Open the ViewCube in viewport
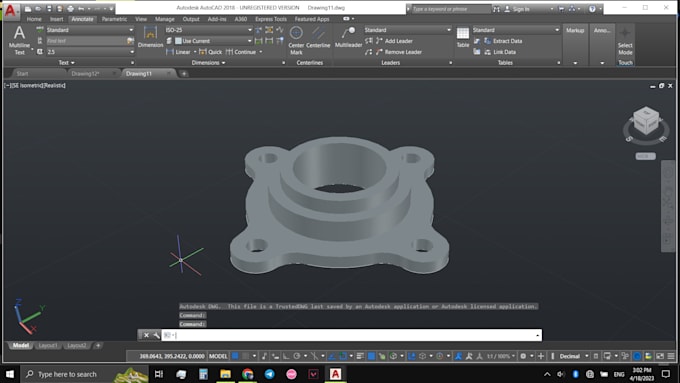680x383 pixels. pos(646,121)
